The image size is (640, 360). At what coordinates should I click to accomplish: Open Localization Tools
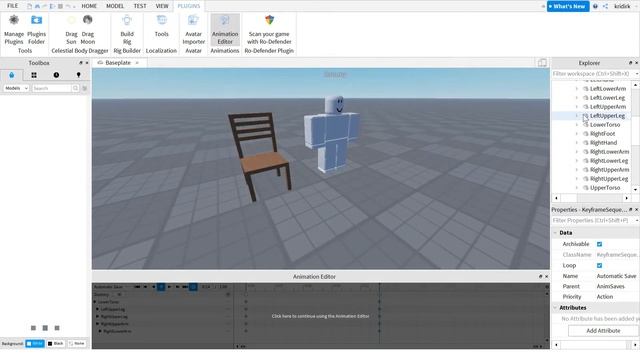161,27
